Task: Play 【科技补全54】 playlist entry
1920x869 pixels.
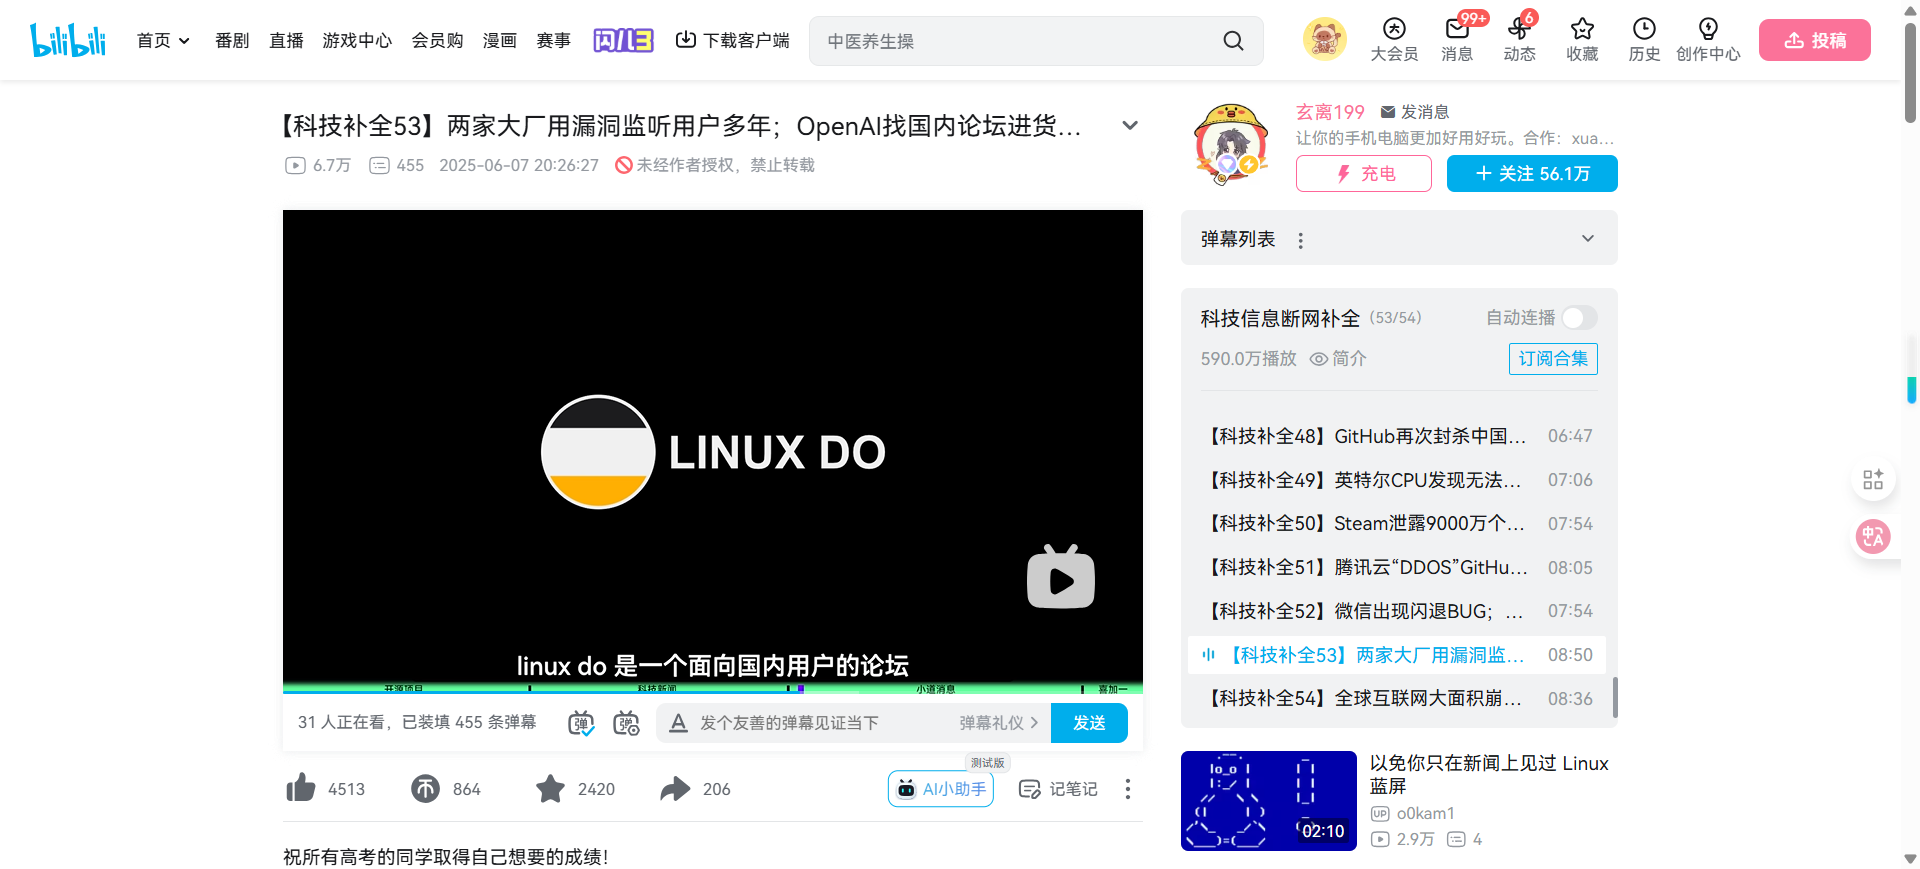Action: coord(1396,699)
